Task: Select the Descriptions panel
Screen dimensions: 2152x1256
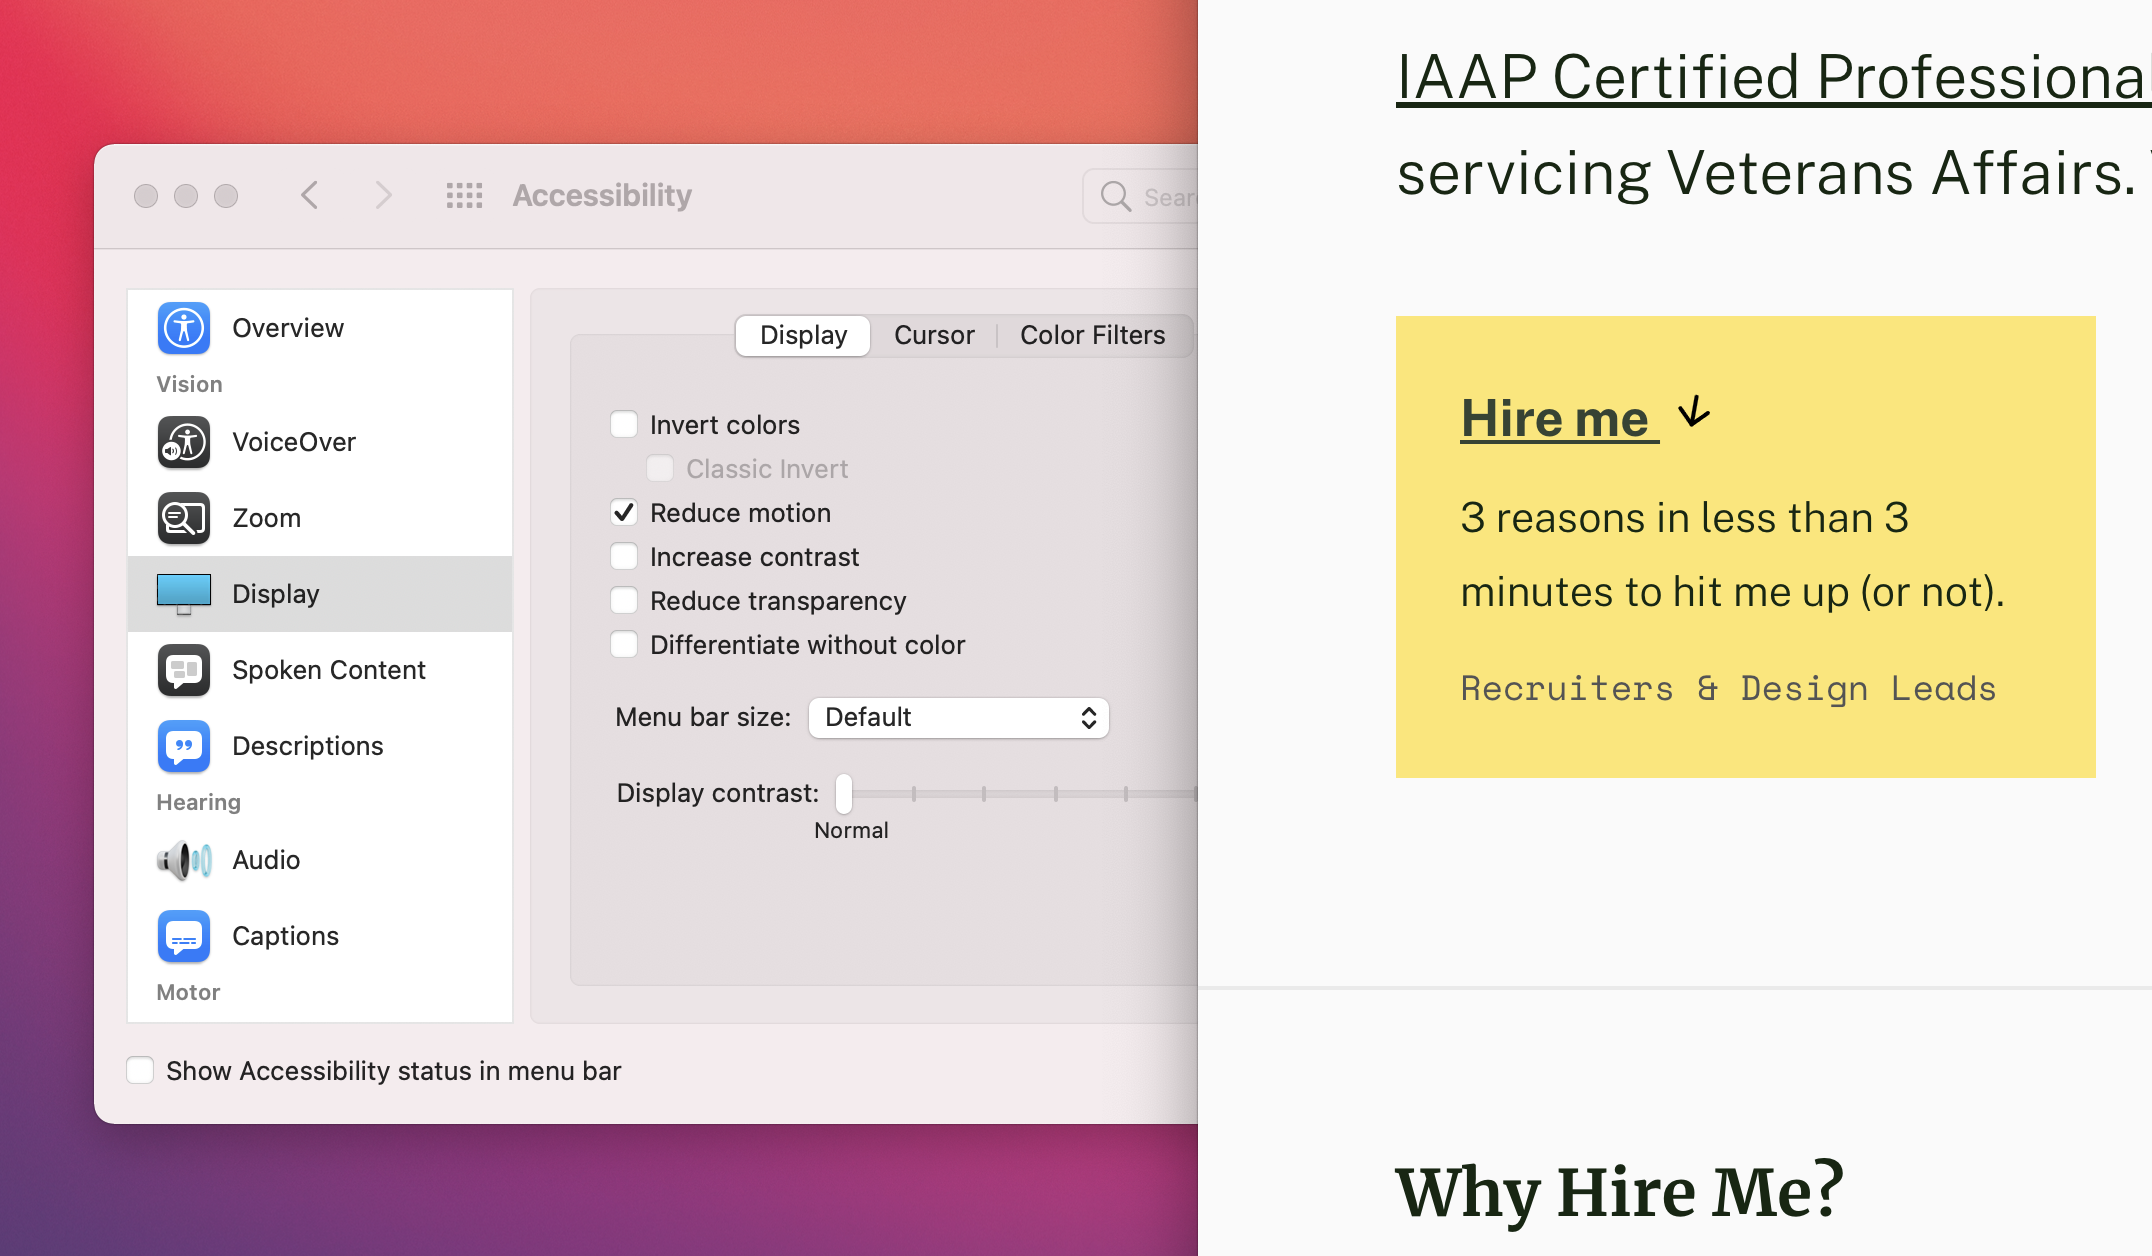Action: (306, 745)
